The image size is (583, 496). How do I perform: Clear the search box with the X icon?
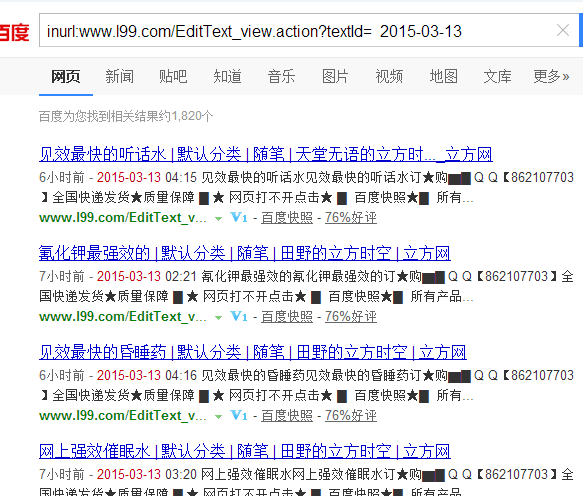pyautogui.click(x=563, y=30)
